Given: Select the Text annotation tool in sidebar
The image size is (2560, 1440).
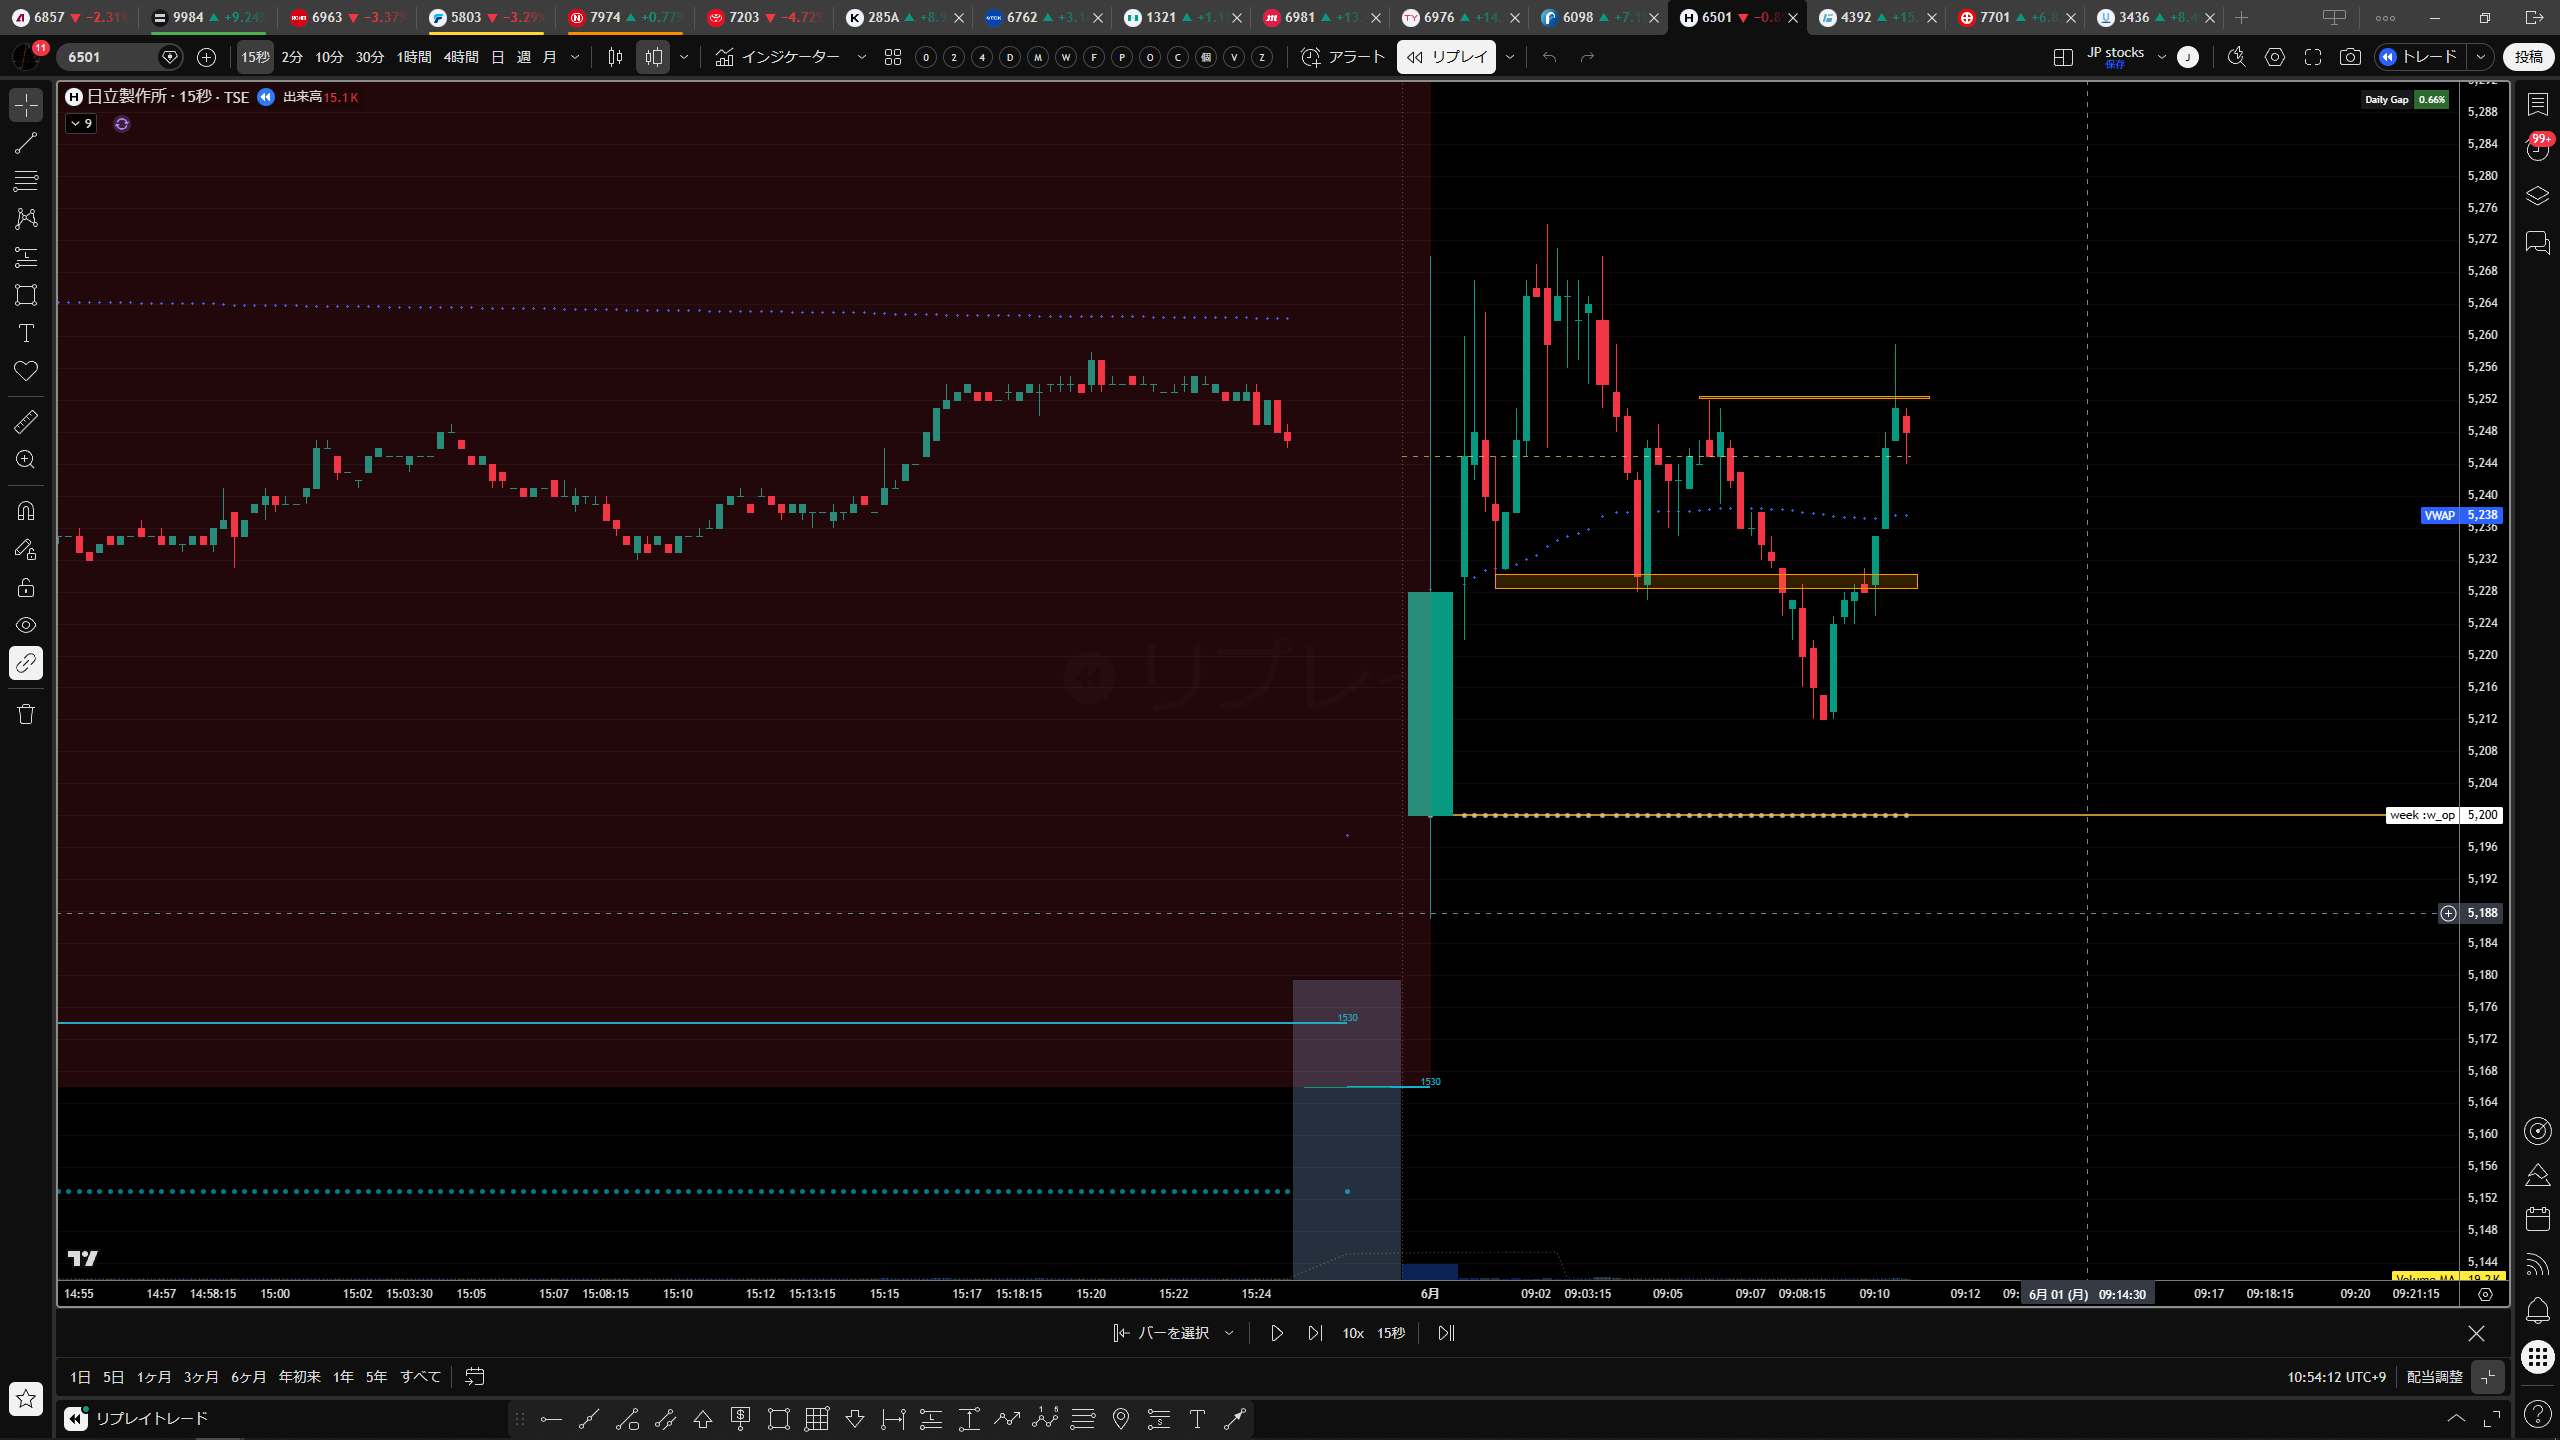Looking at the screenshot, I should [x=26, y=333].
